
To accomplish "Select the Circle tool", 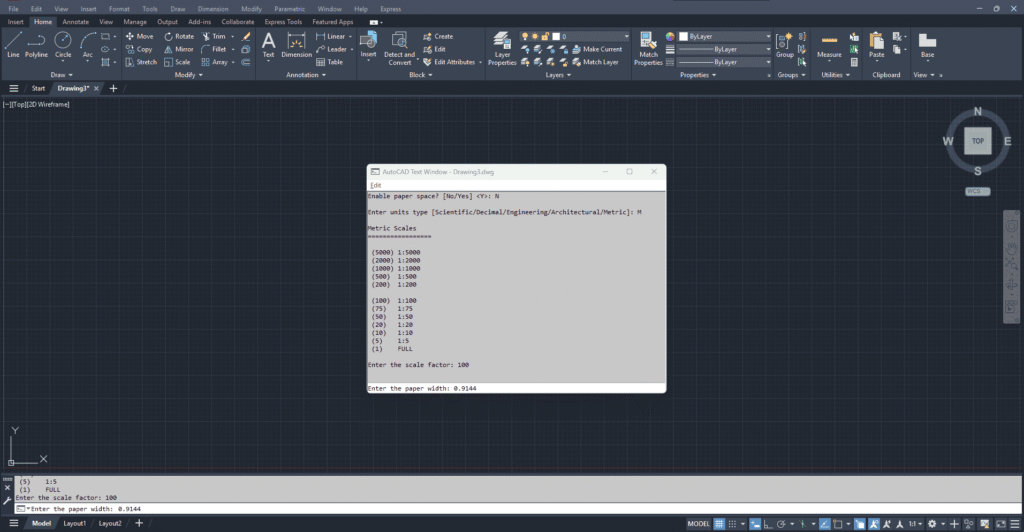I will (63, 44).
